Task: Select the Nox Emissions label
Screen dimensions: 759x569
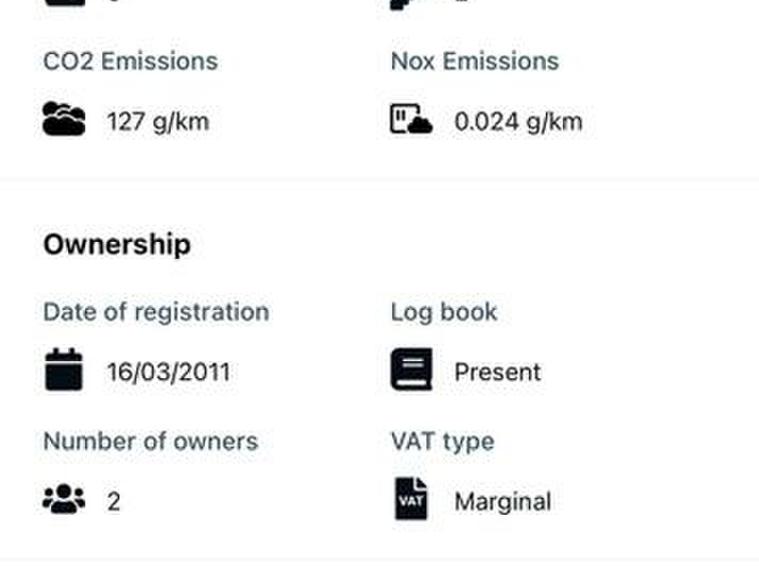Action: tap(474, 61)
